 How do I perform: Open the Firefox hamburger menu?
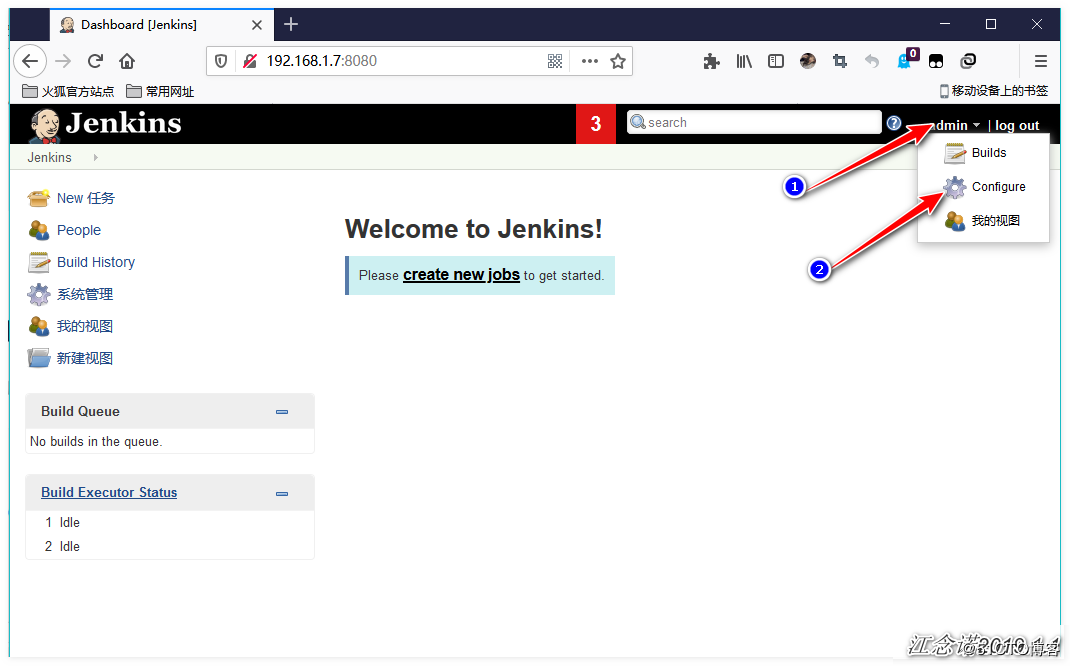point(1041,61)
